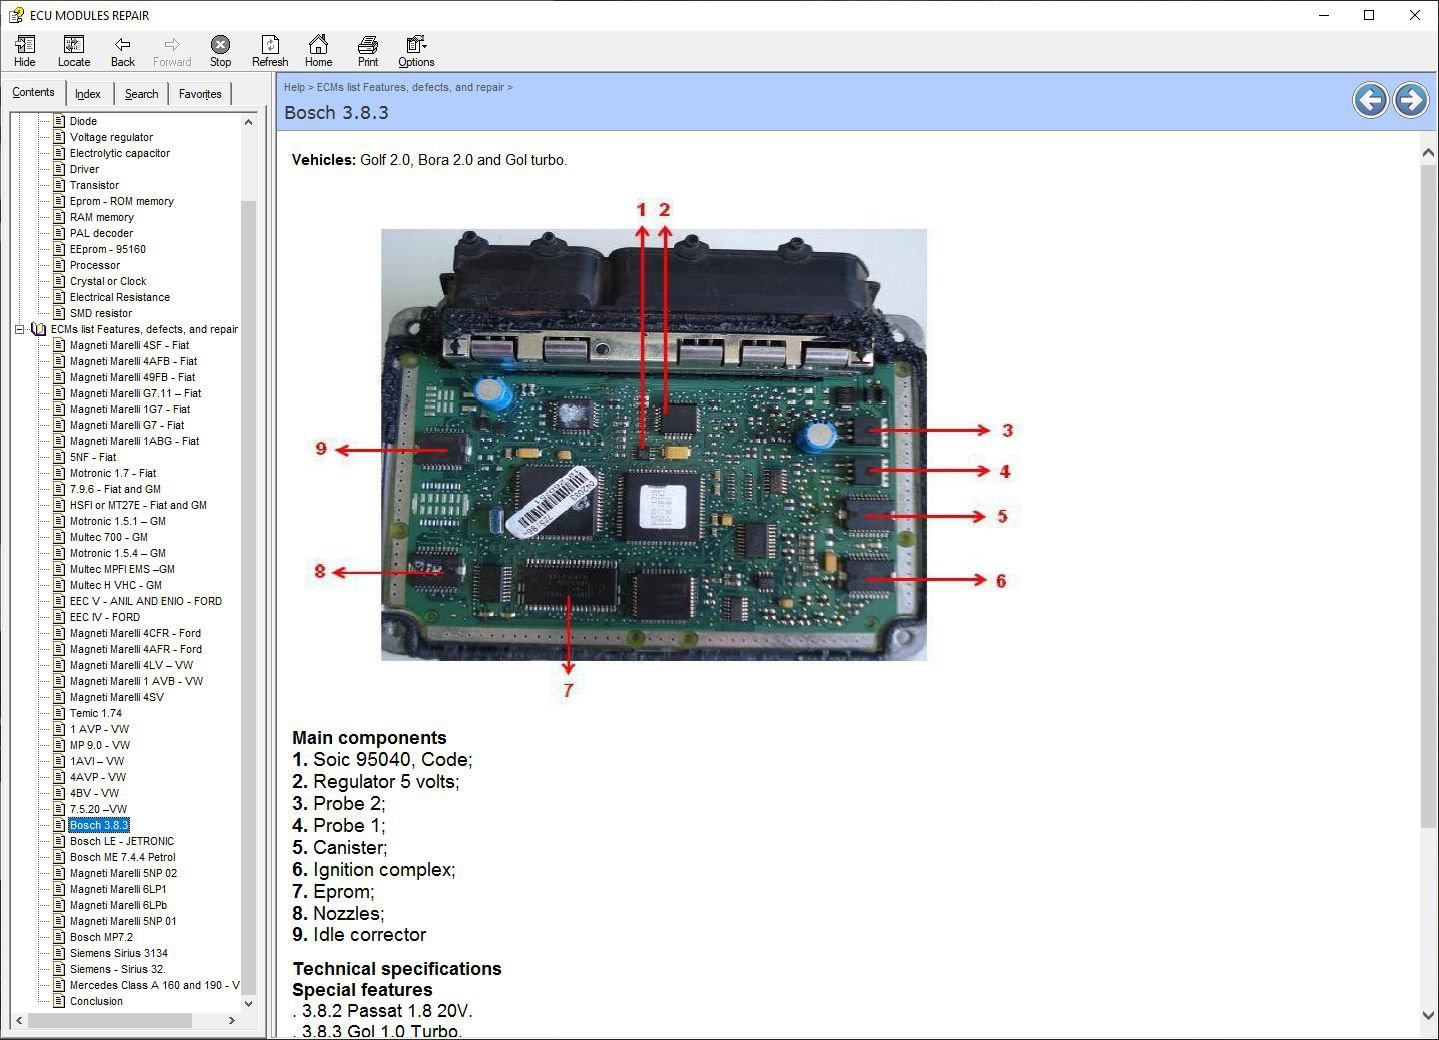Select Magneti Marelli 4SF - Fiat
This screenshot has width=1439, height=1040.
[129, 345]
